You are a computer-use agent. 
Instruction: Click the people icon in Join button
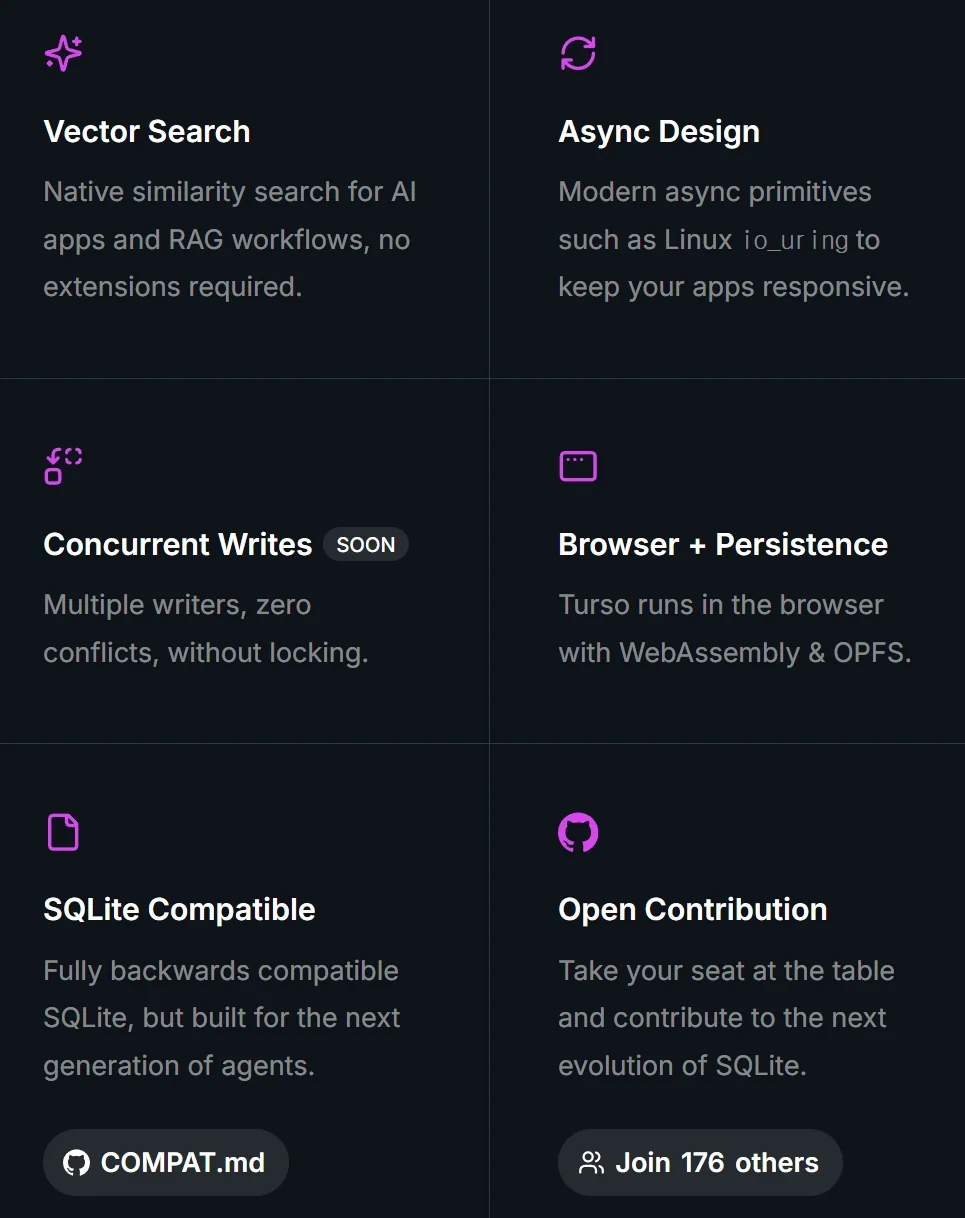tap(591, 1163)
